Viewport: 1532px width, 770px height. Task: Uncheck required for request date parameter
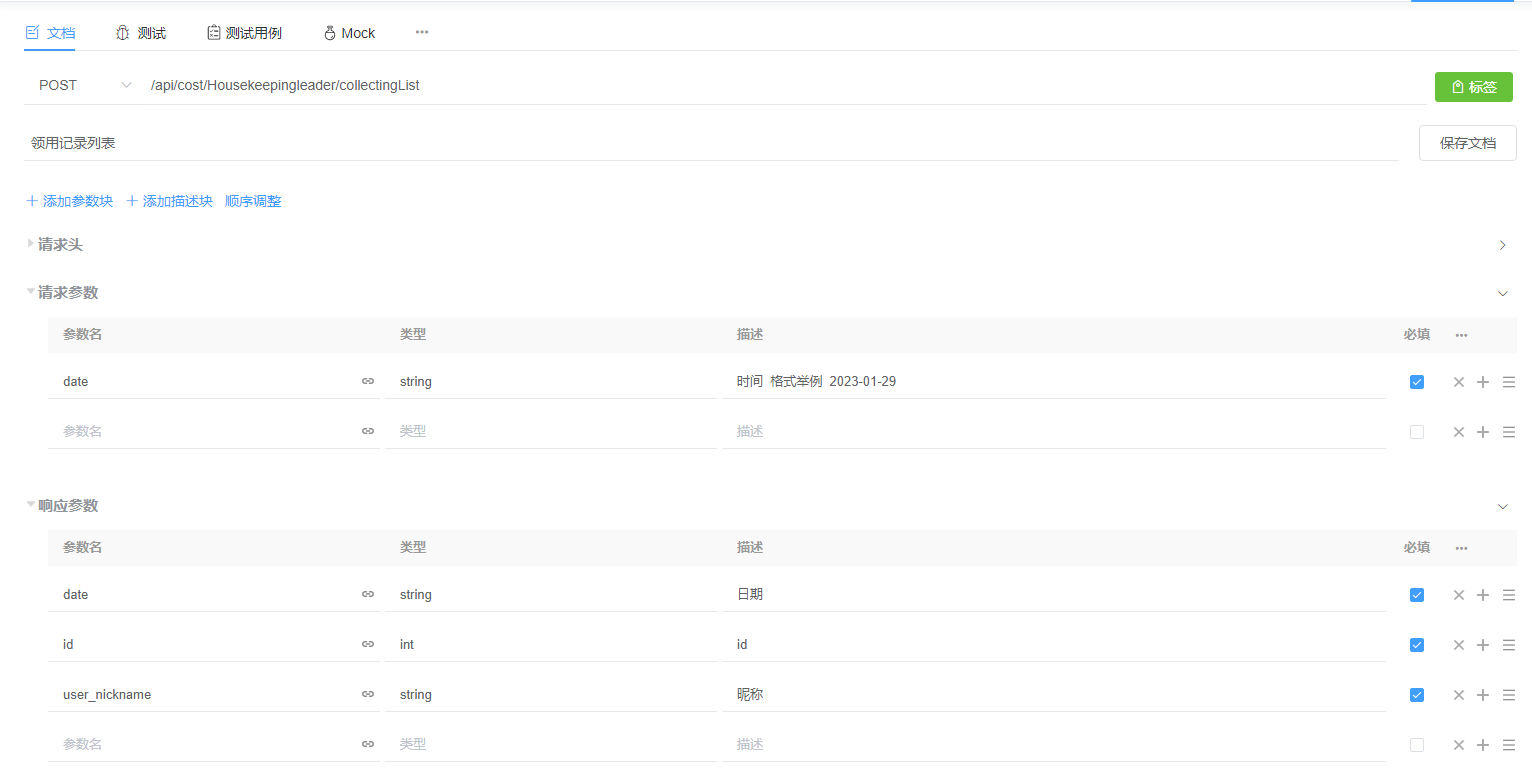(1416, 382)
